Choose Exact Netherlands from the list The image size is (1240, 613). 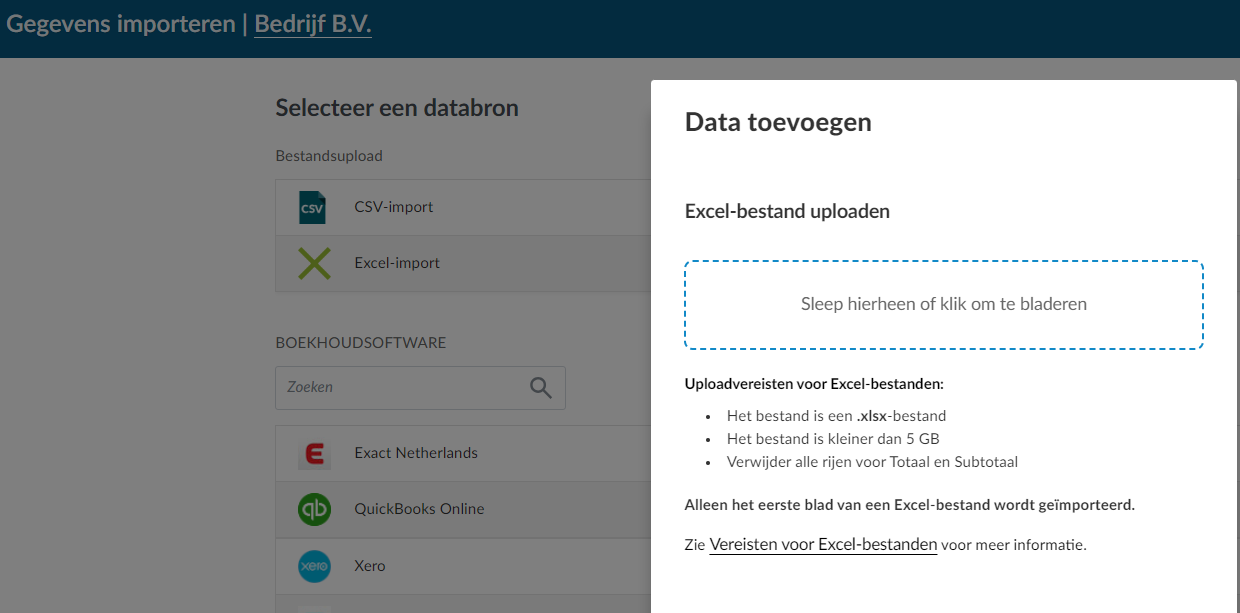[463, 453]
